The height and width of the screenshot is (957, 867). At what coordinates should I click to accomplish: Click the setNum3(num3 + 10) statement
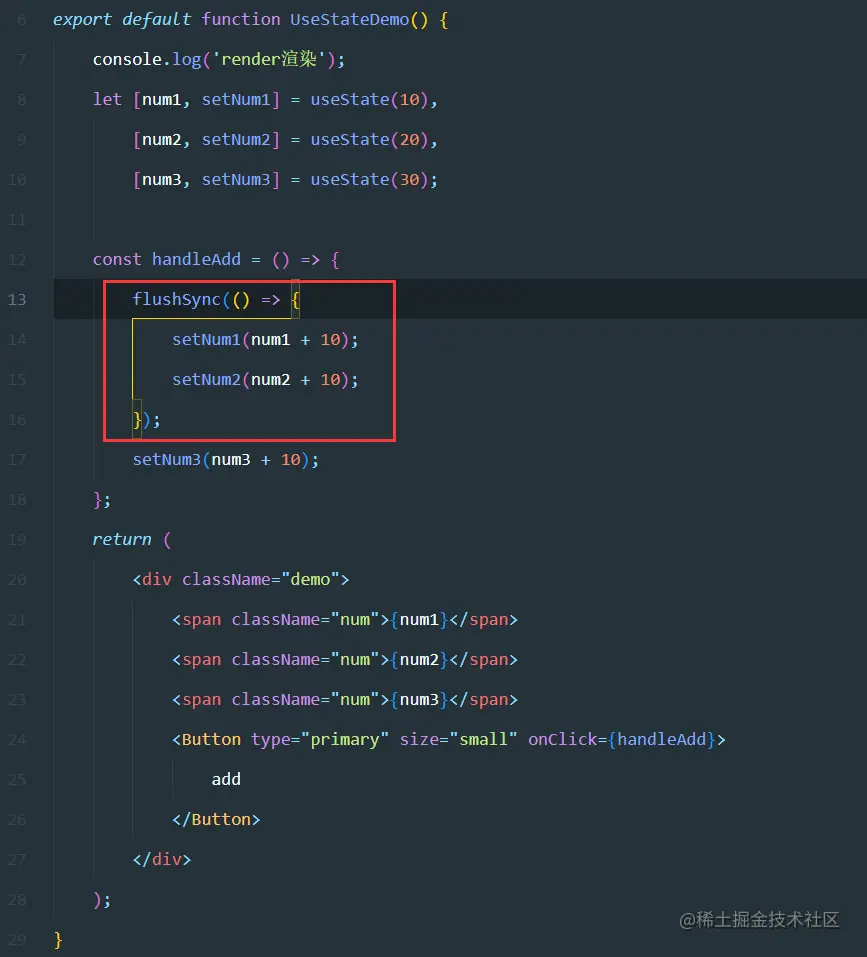(225, 460)
